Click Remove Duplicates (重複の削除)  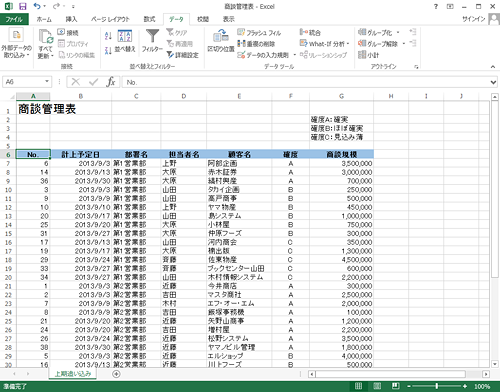[x=256, y=44]
